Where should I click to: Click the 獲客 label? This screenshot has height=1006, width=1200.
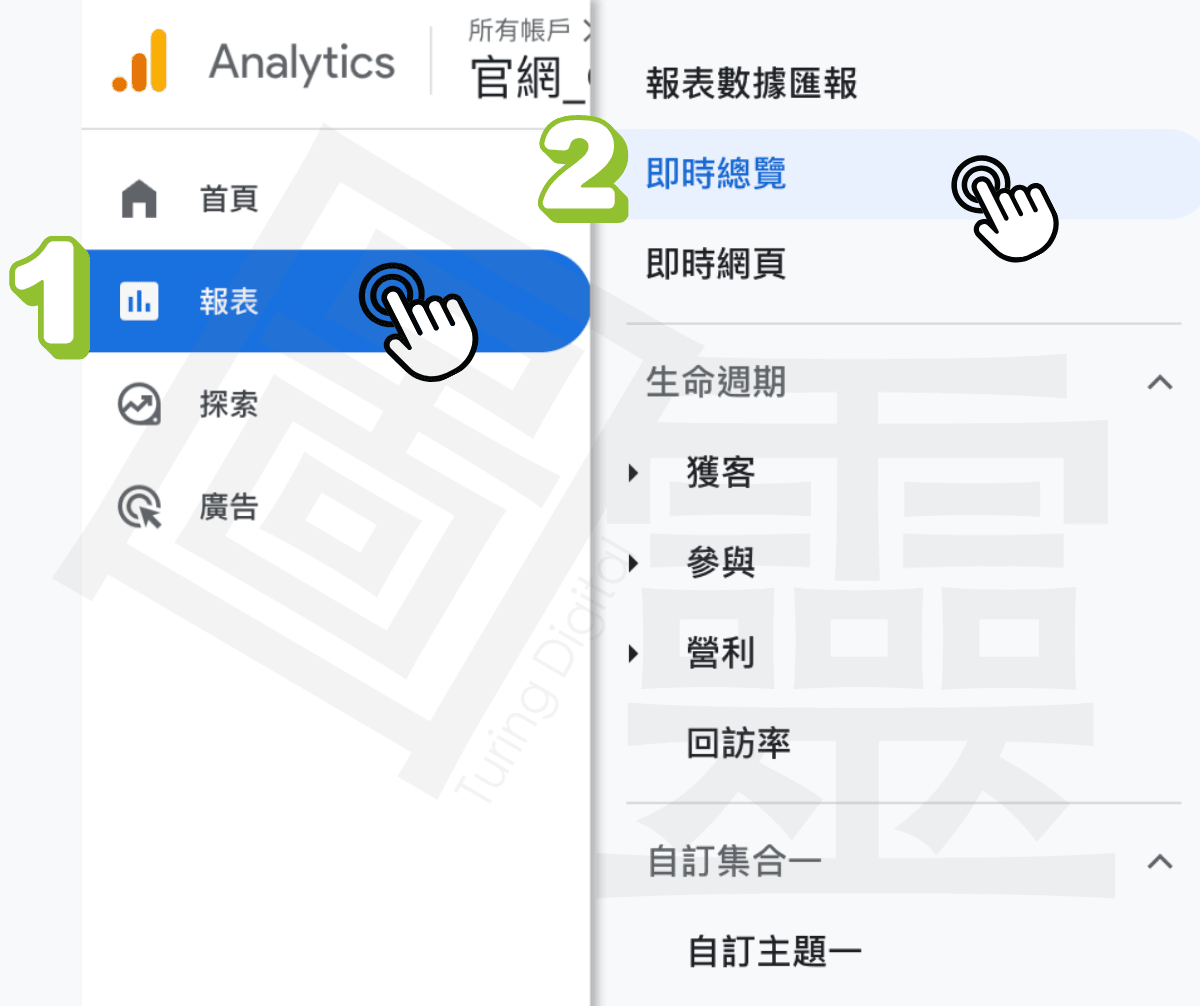[721, 472]
